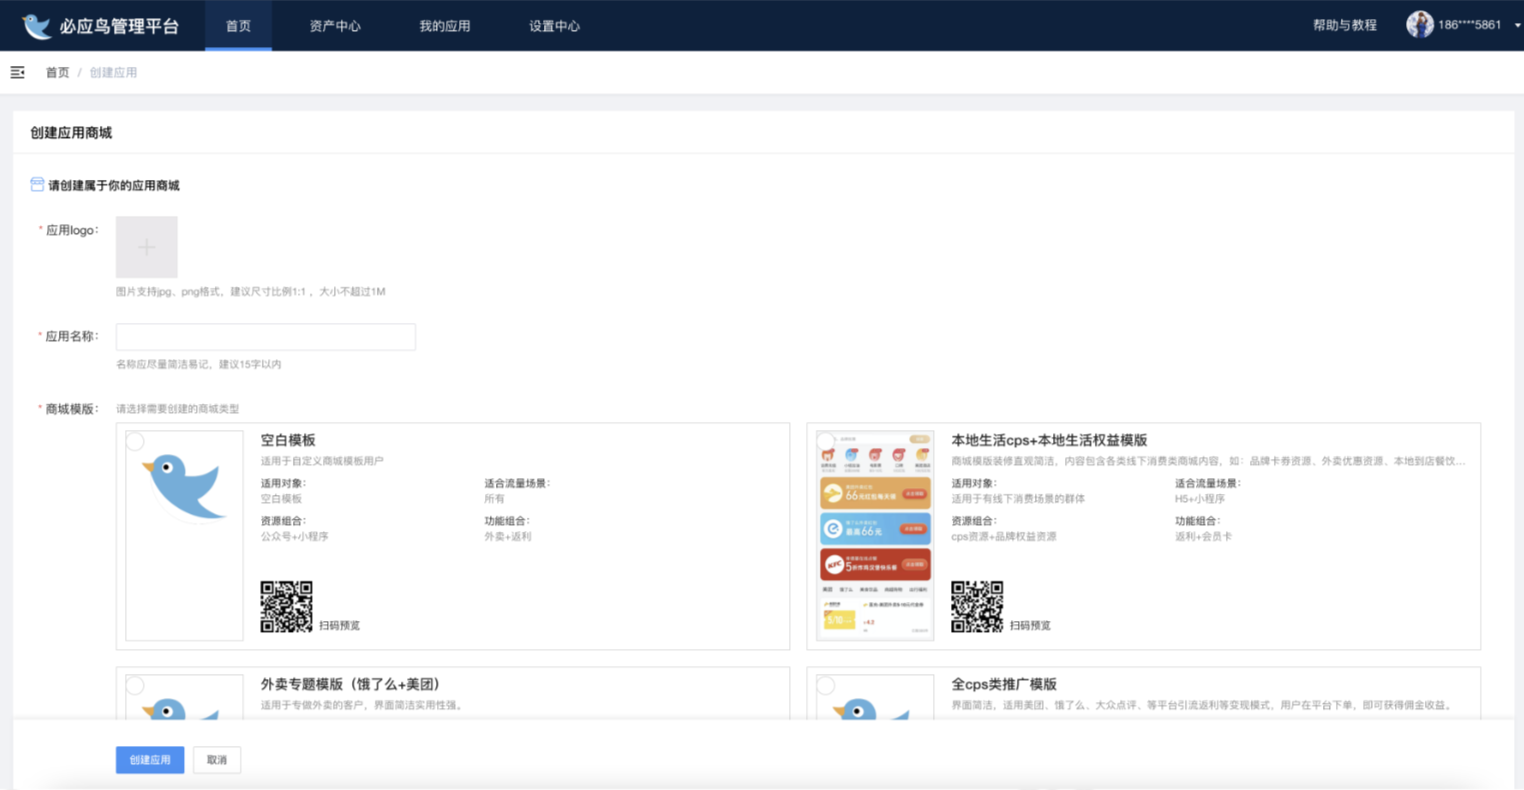This screenshot has height=790, width=1524.
Task: Collapse the sidebar menu toggle icon
Action: (x=17, y=73)
